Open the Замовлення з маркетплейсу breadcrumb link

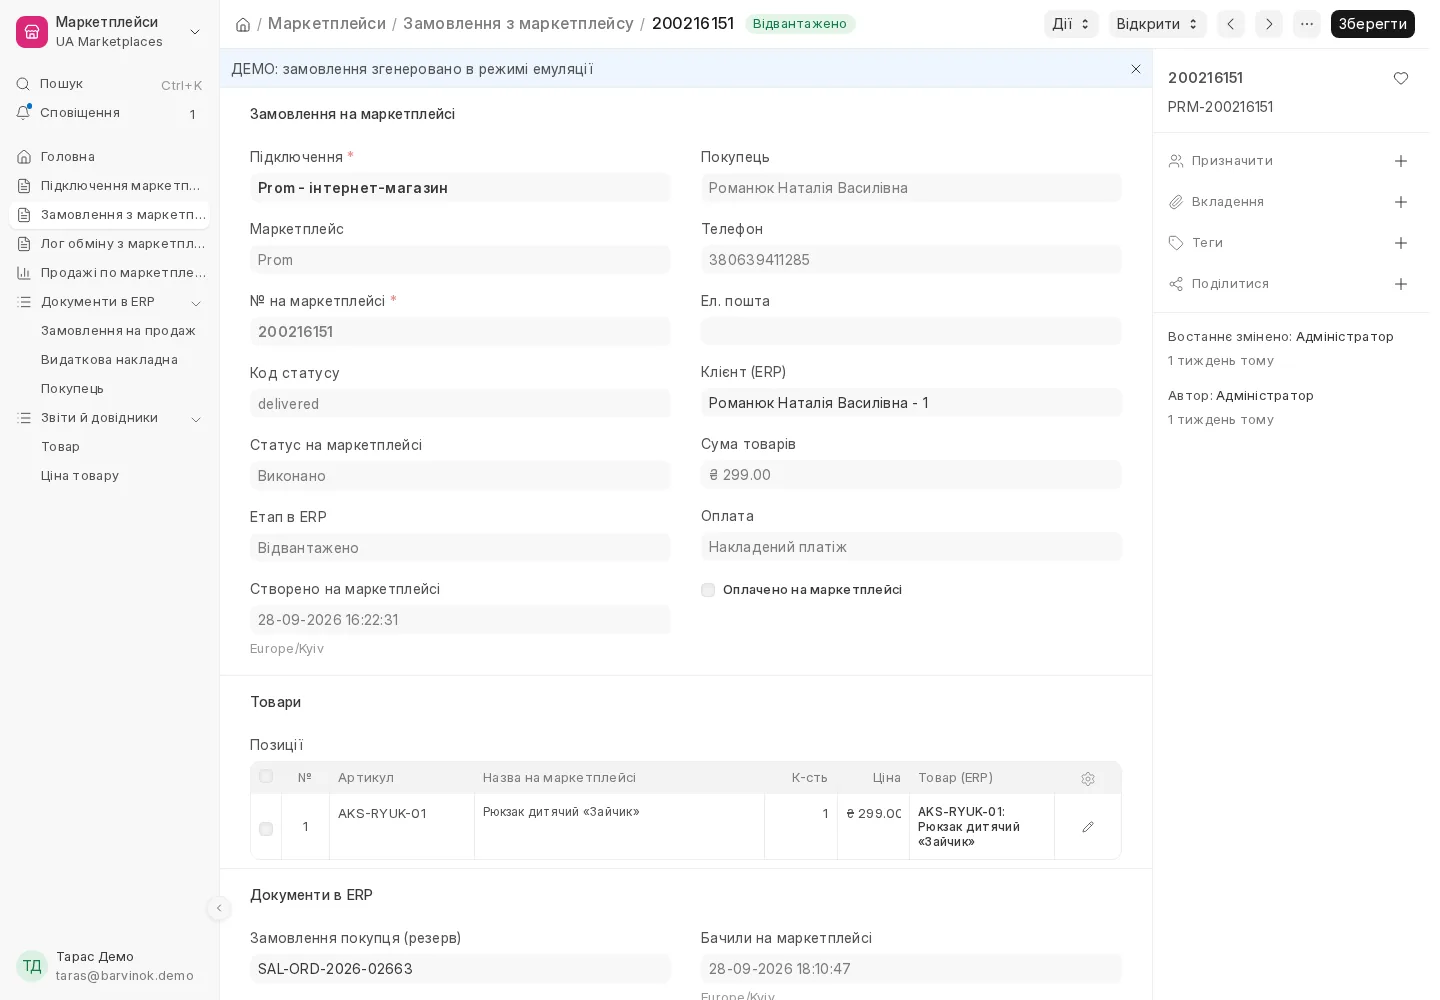[518, 24]
